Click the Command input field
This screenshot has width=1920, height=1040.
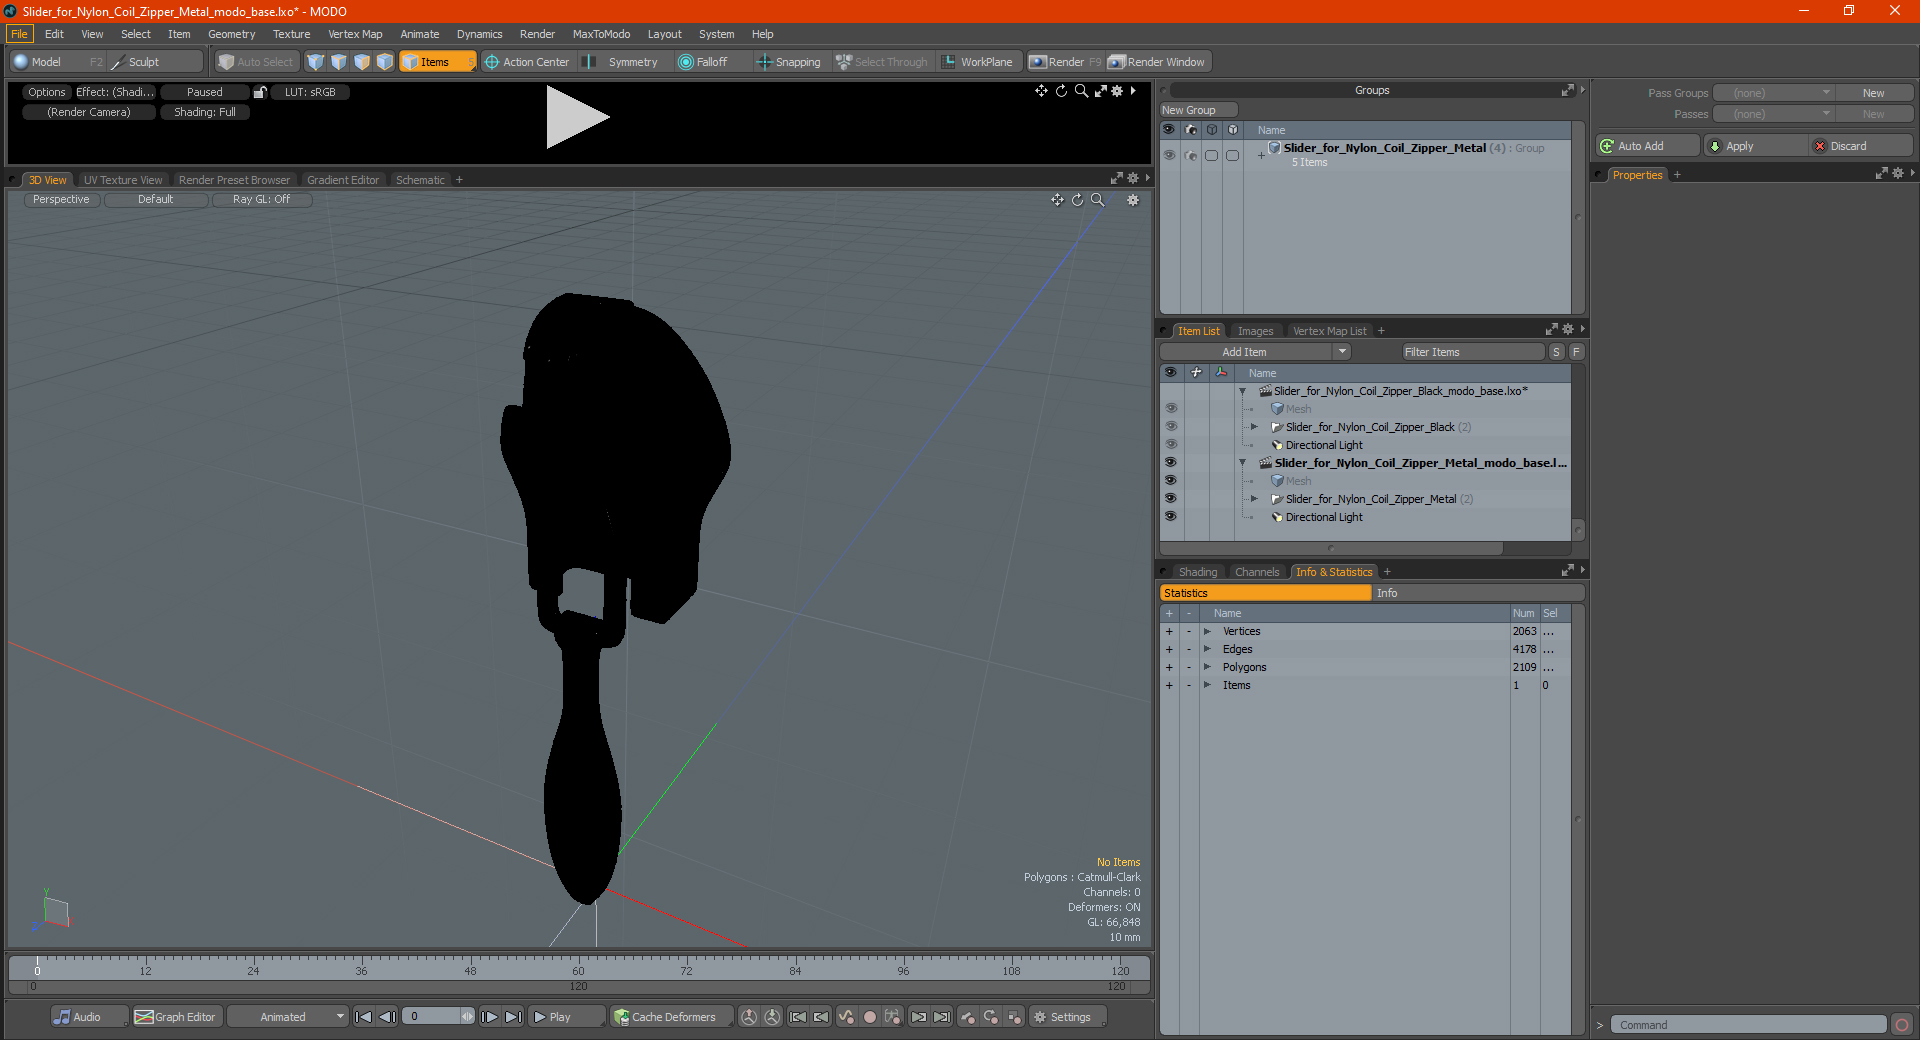point(1748,1025)
